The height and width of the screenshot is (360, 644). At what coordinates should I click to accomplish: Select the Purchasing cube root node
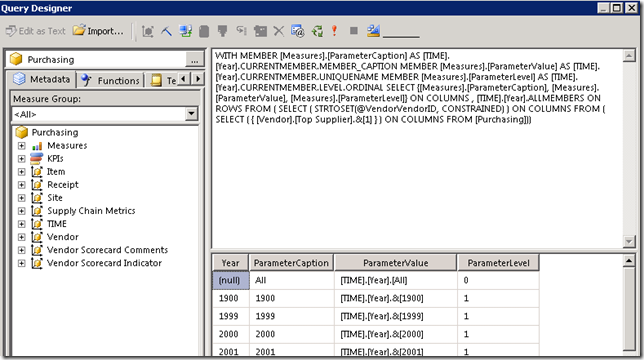55,132
